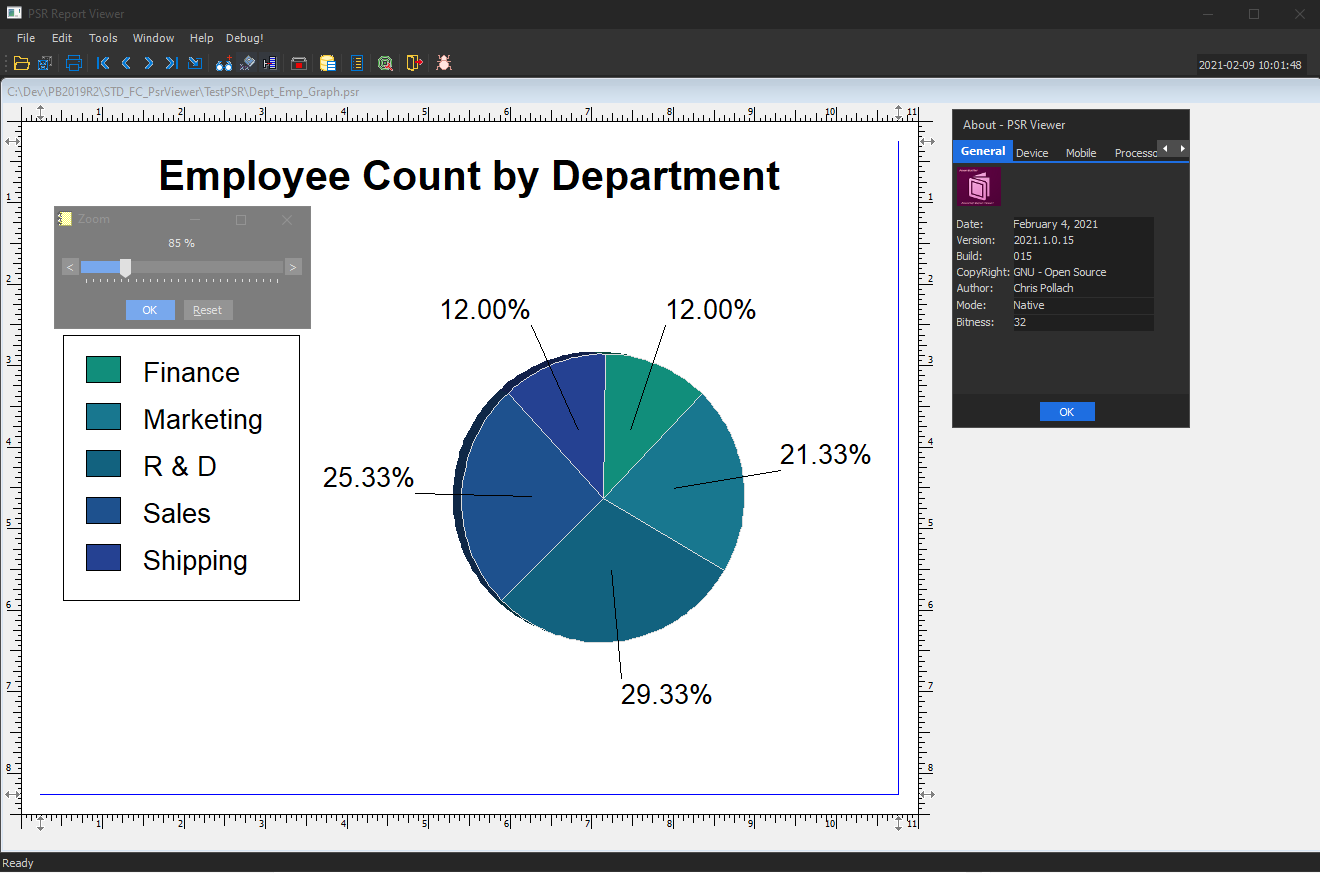1320x873 pixels.
Task: Click OK in the About dialog
Action: point(1067,411)
